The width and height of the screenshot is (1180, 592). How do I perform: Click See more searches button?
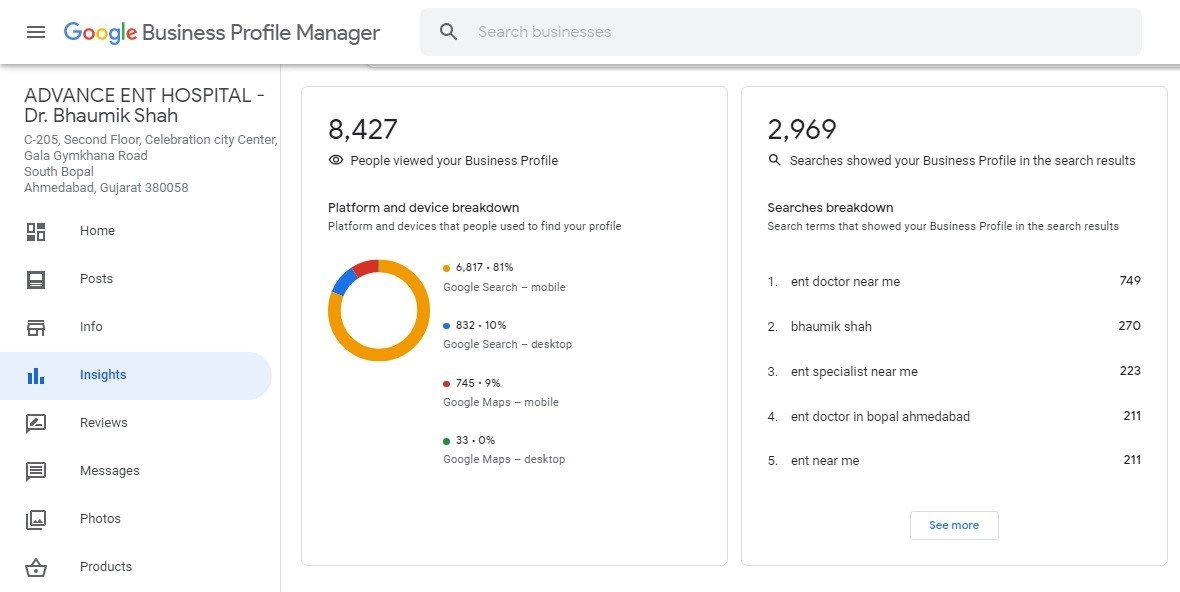(953, 525)
